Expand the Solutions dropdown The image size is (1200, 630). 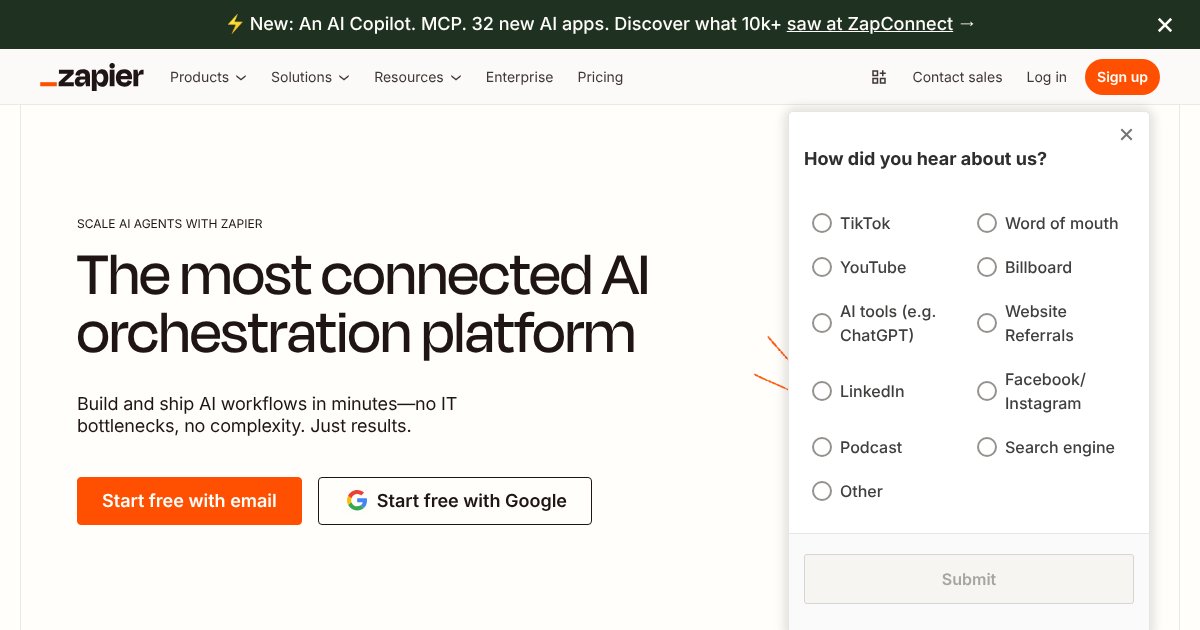309,77
